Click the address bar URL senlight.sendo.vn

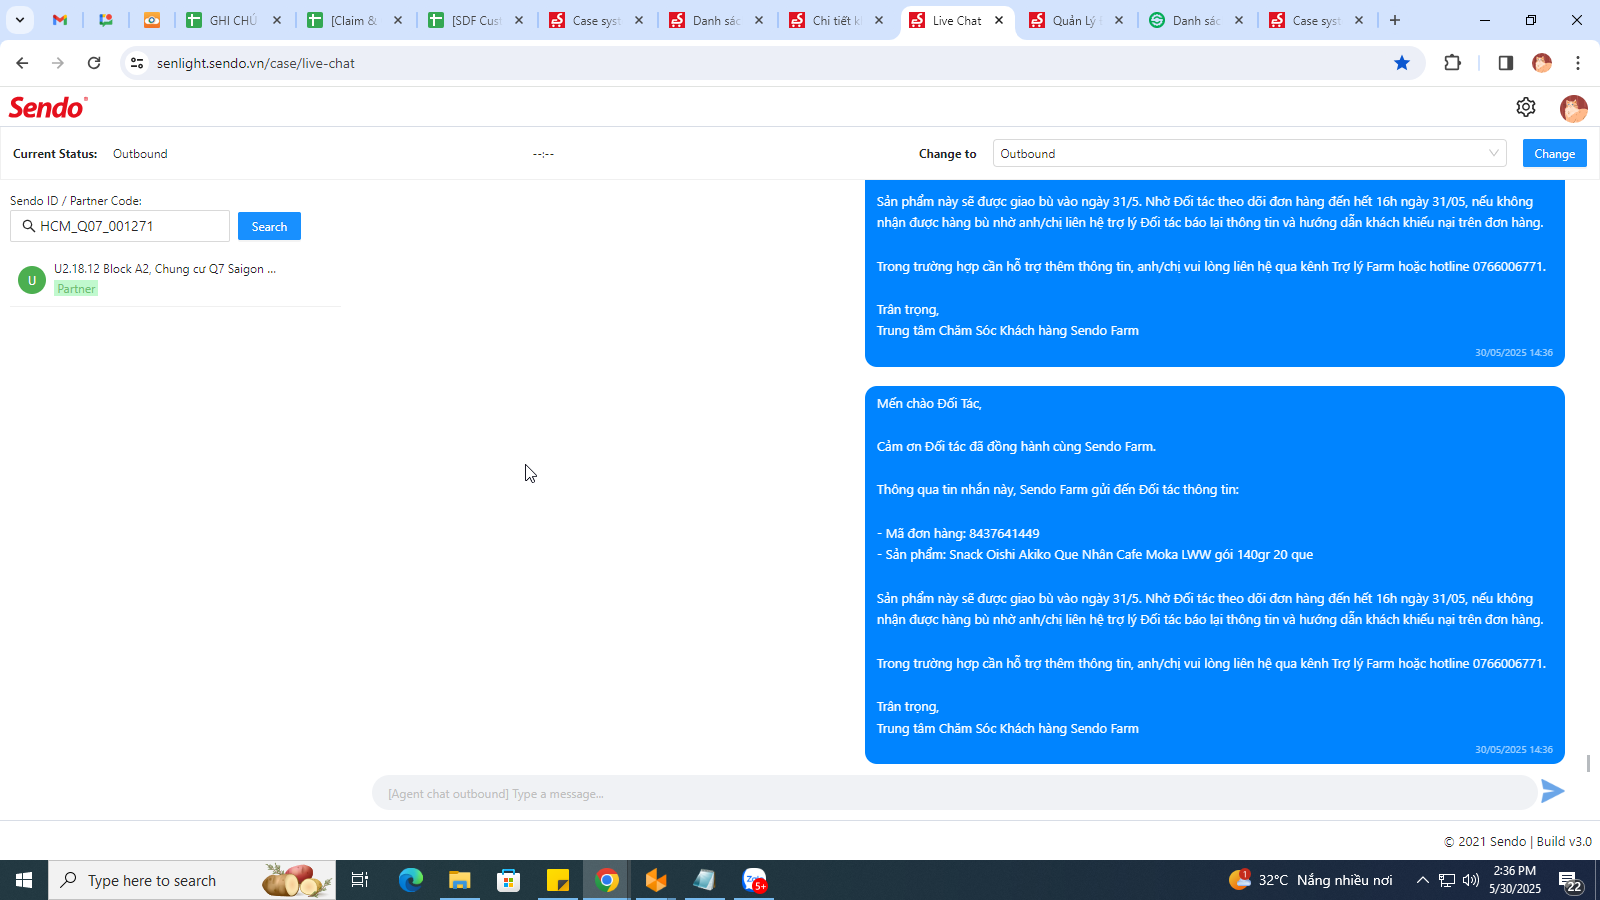(x=256, y=63)
